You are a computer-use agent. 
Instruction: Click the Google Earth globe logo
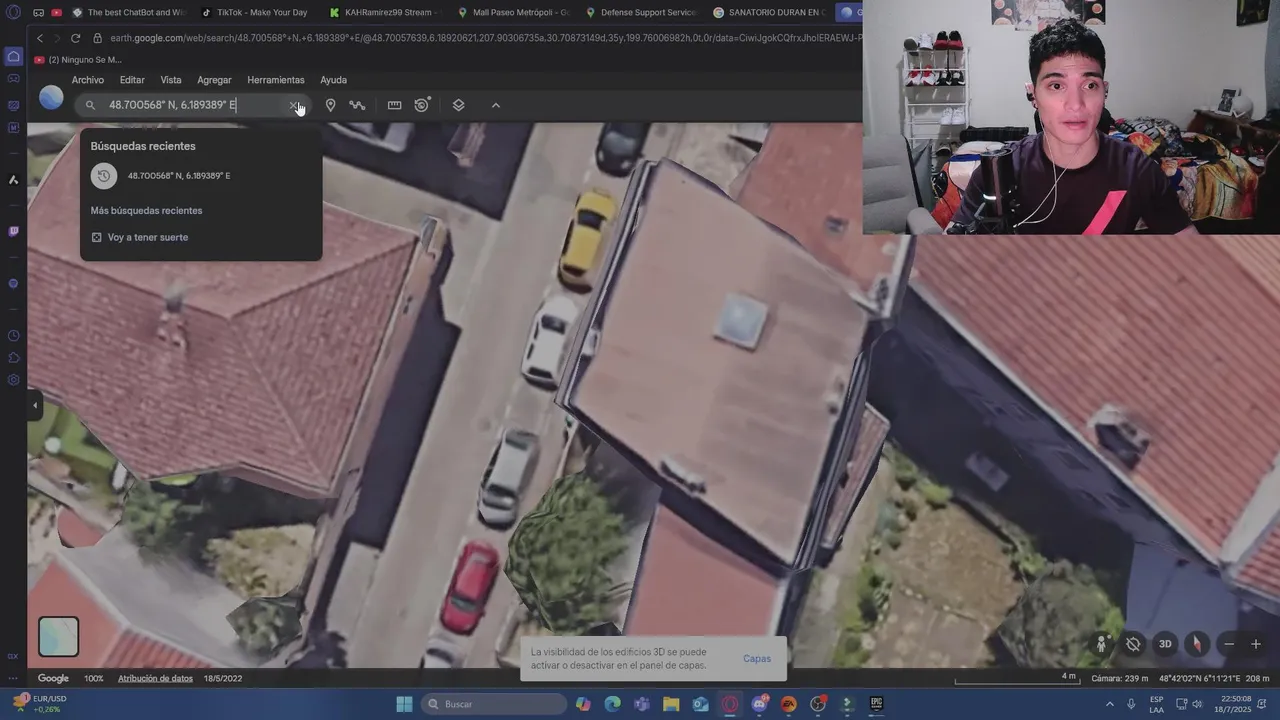[51, 98]
